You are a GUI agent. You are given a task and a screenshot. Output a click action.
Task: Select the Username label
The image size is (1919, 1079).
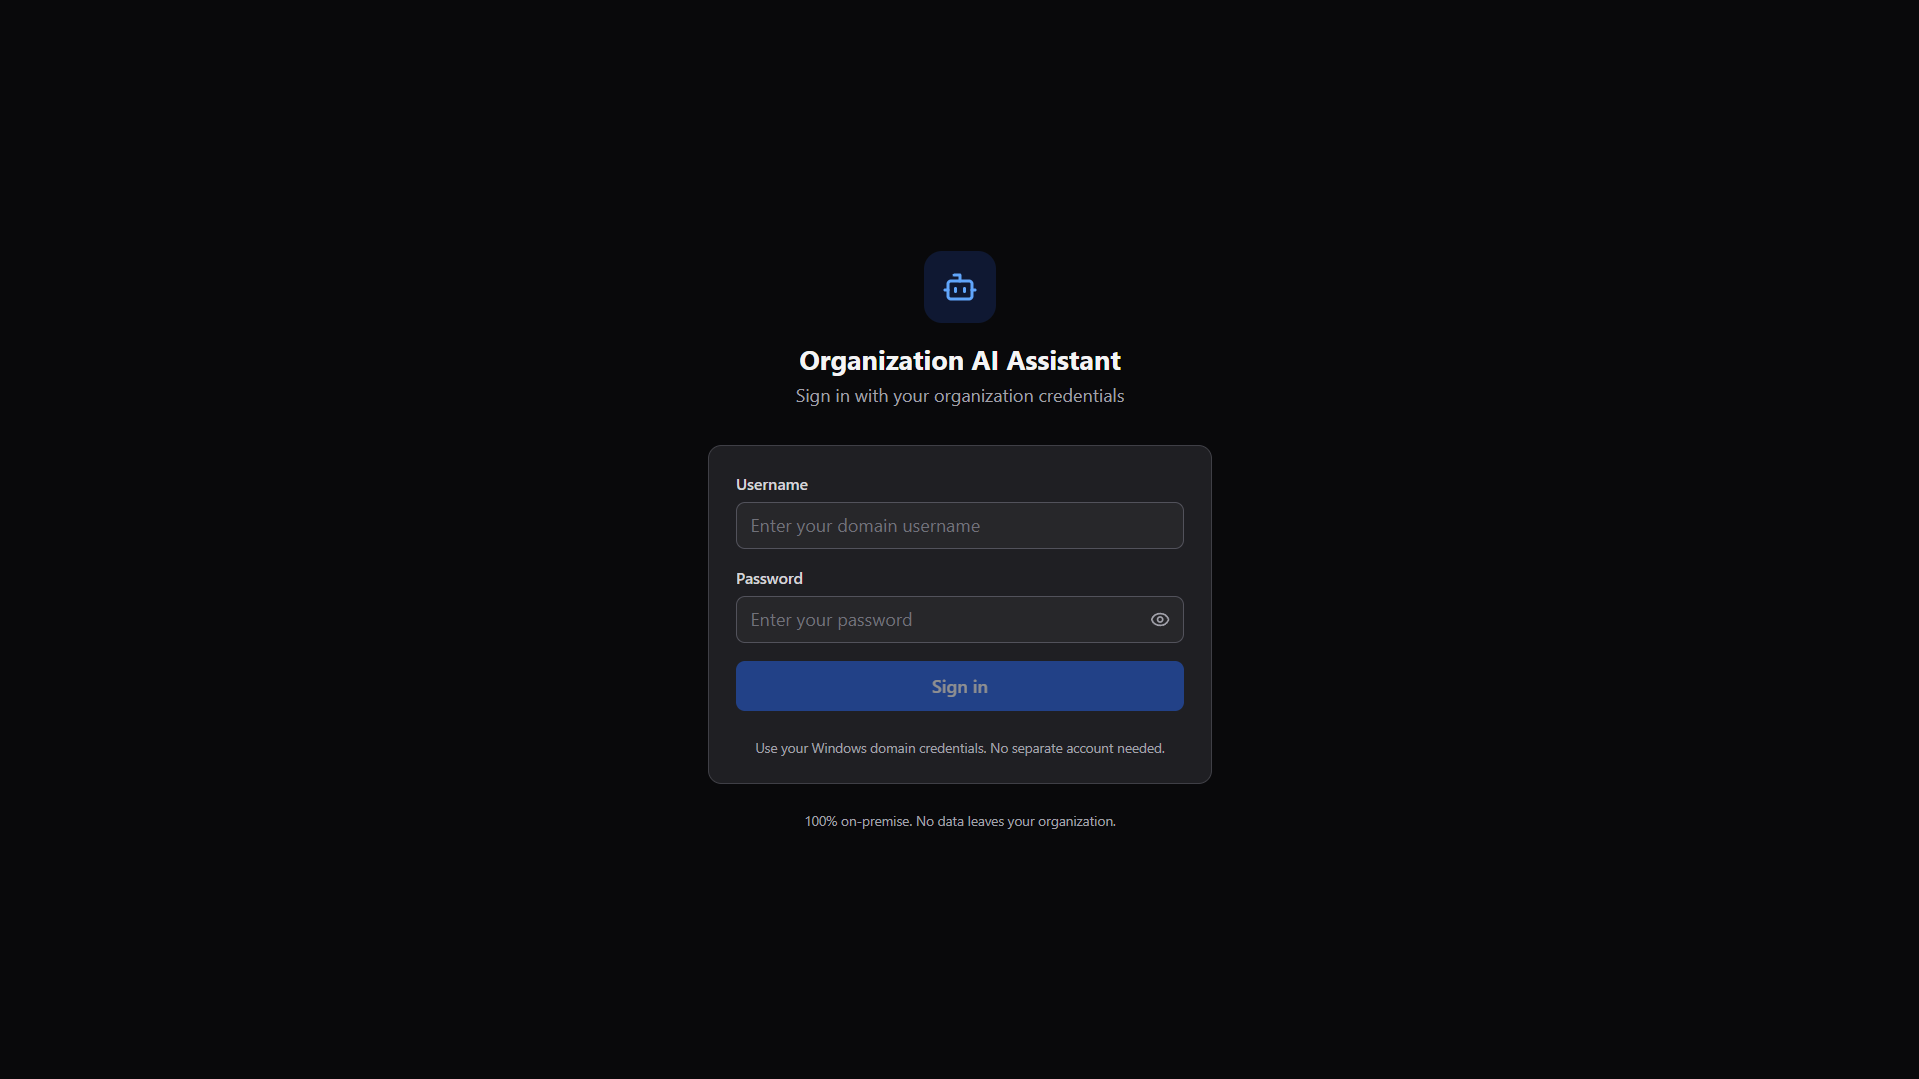pyautogui.click(x=771, y=484)
